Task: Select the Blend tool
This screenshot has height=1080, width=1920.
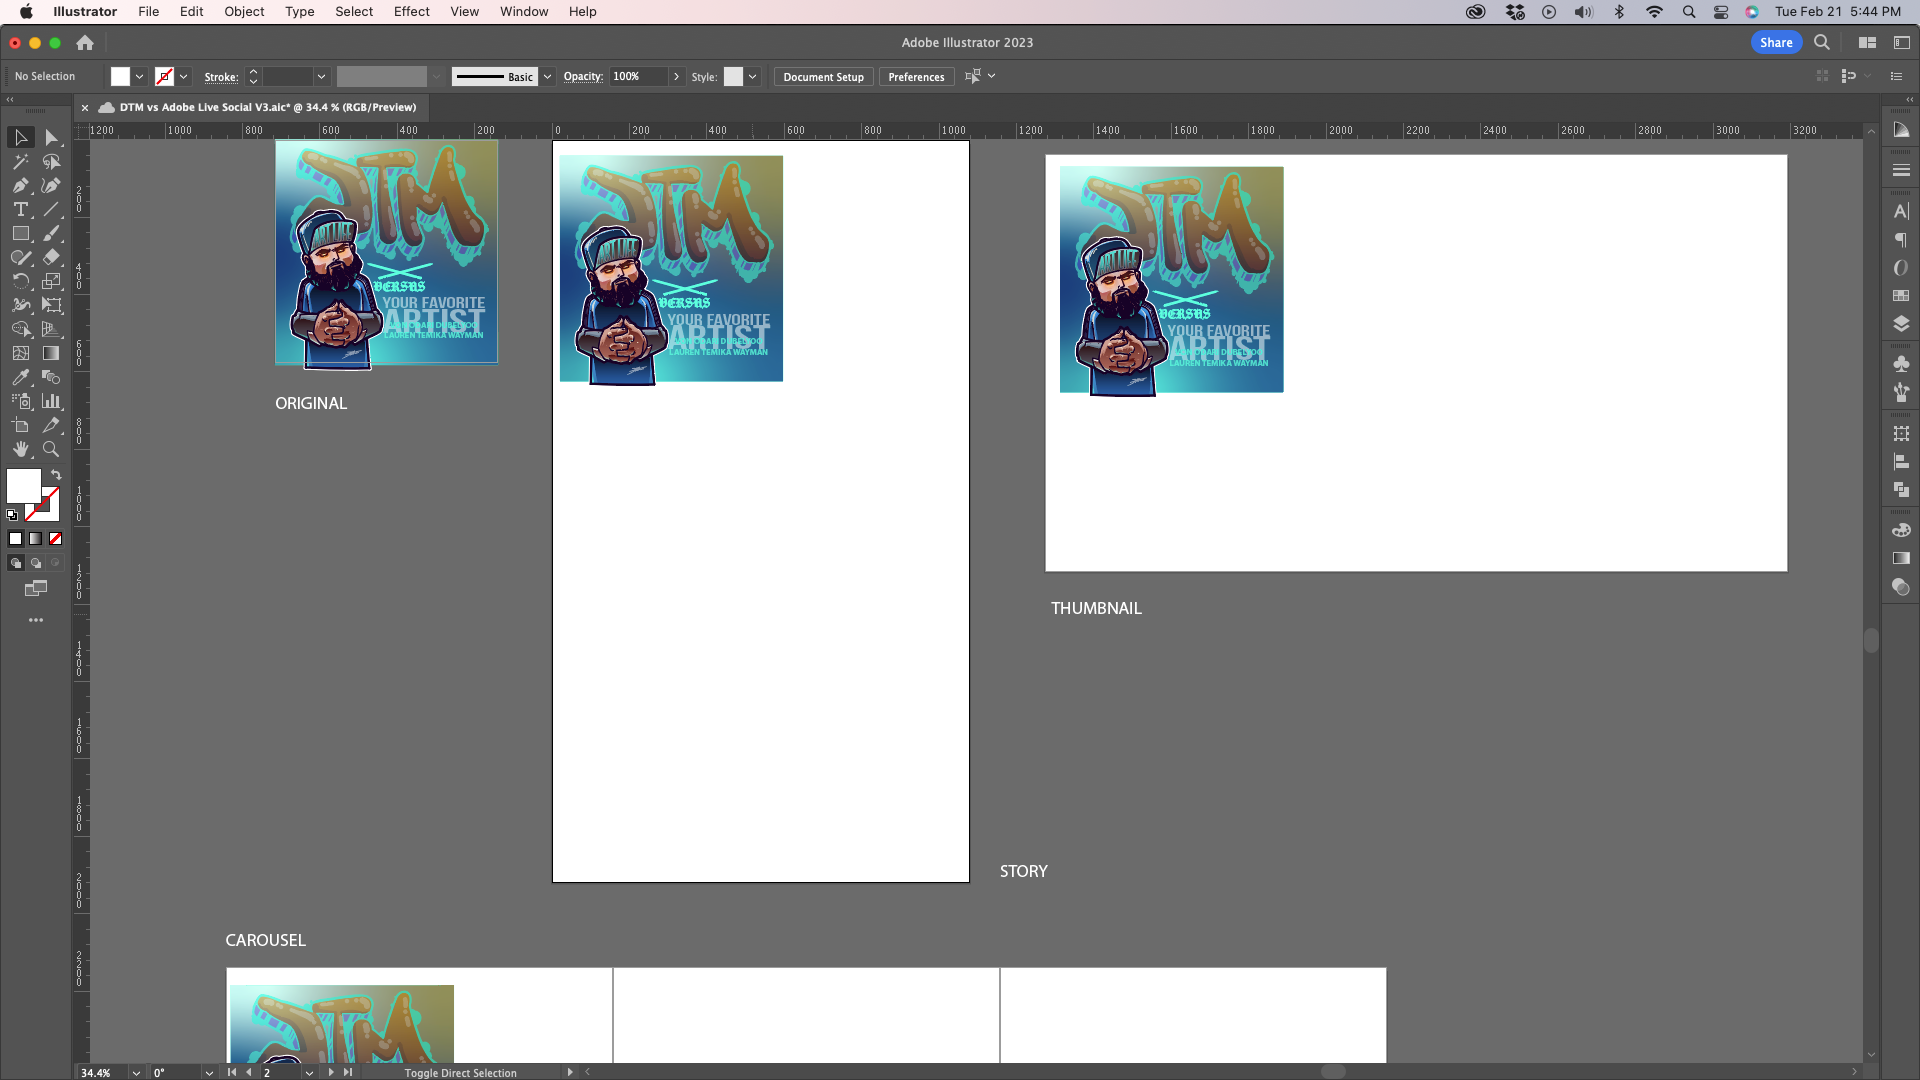Action: coord(51,377)
